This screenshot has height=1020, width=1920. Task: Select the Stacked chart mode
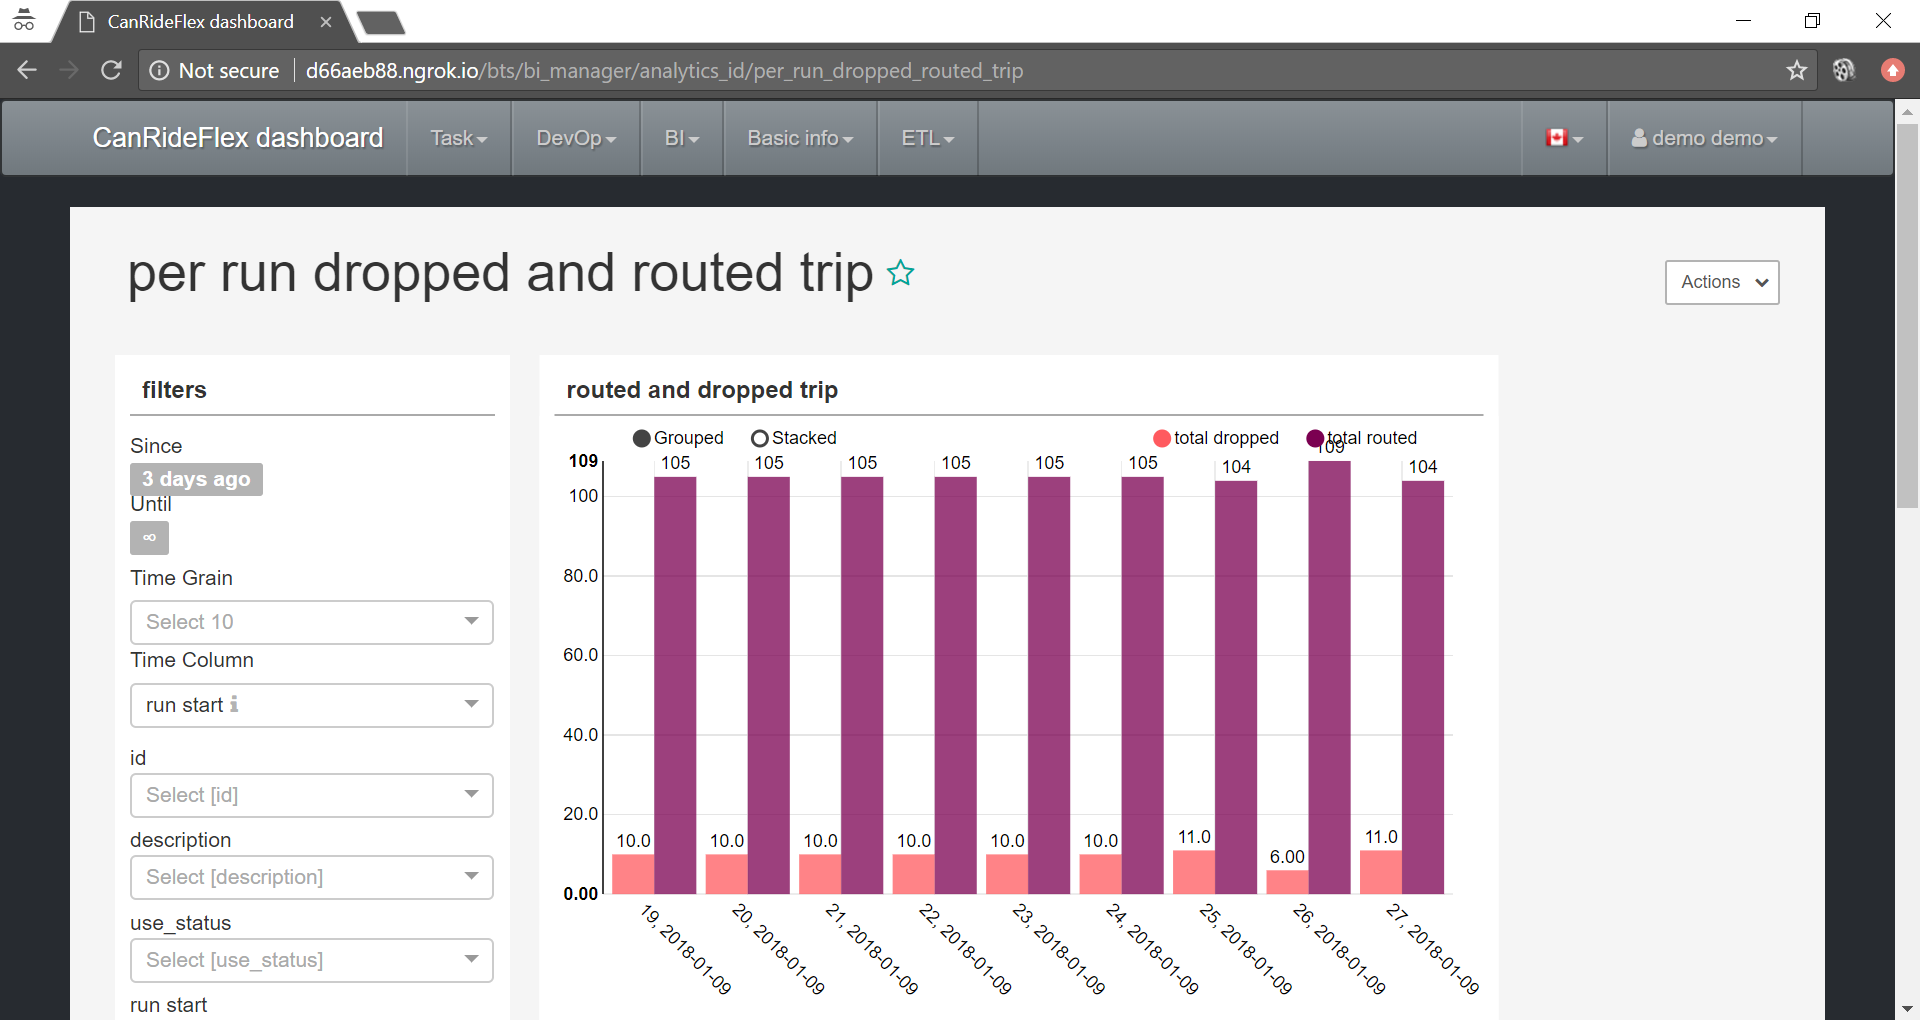794,438
